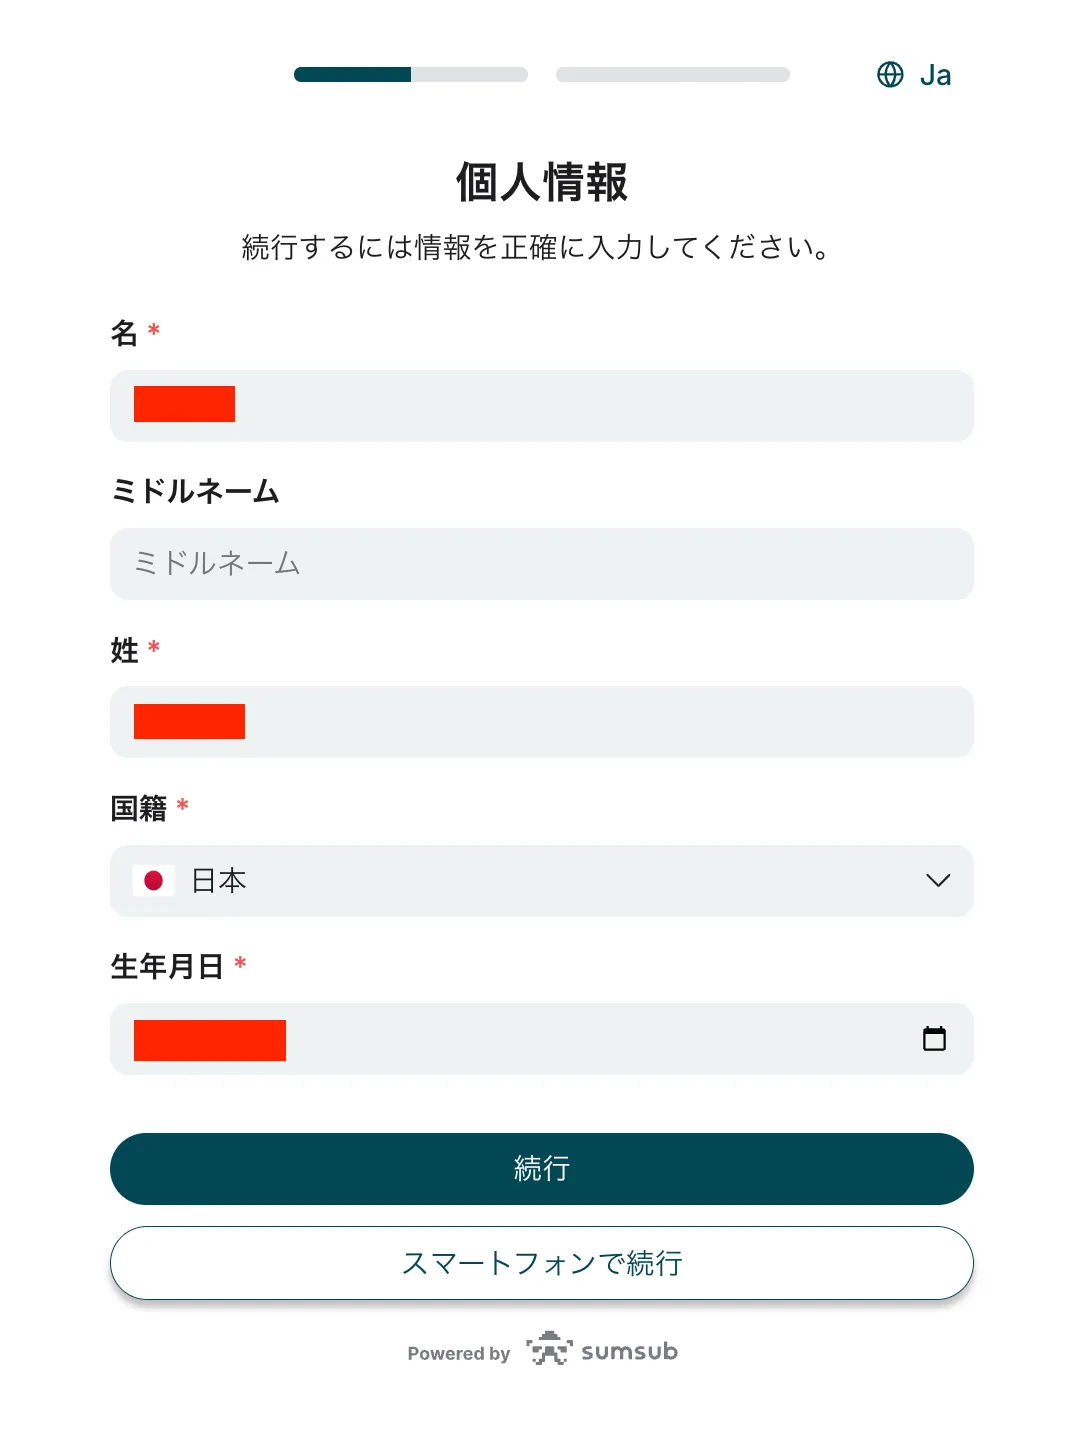Click the sumsub robot logo icon
The image size is (1074, 1430).
tap(548, 1350)
